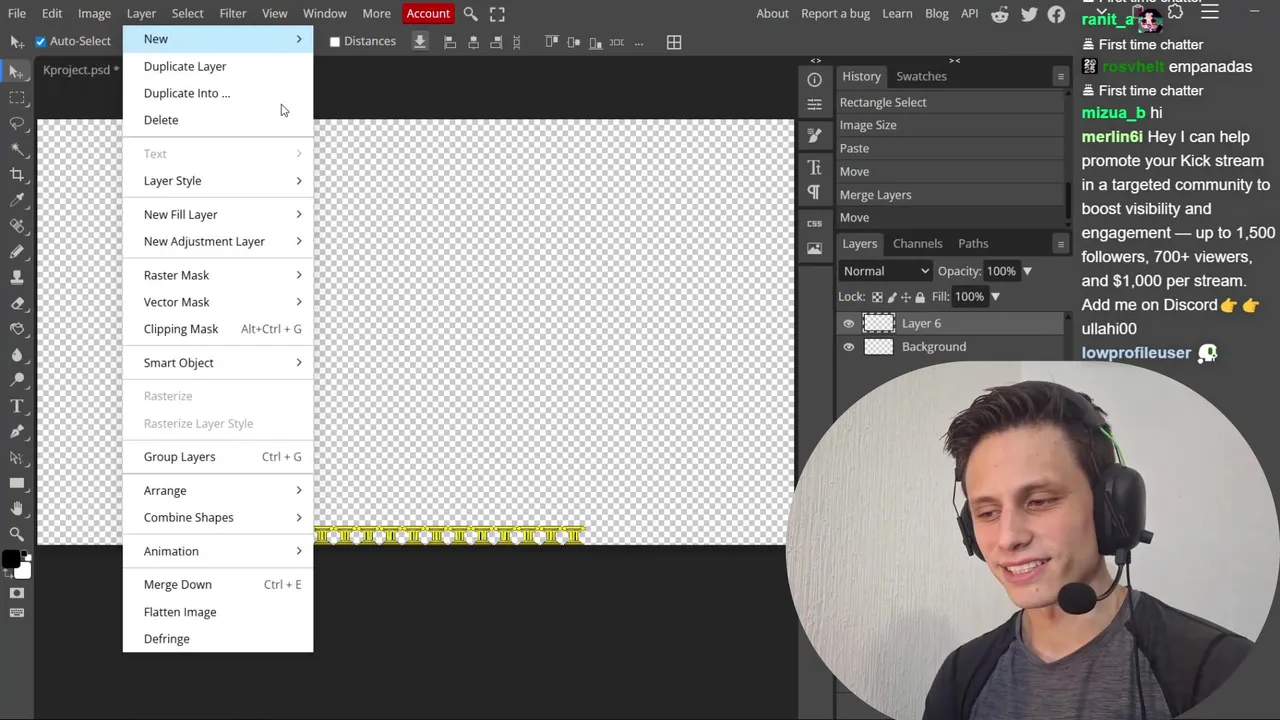Toggle lock all padlock icon
This screenshot has height=720, width=1280.
point(920,297)
